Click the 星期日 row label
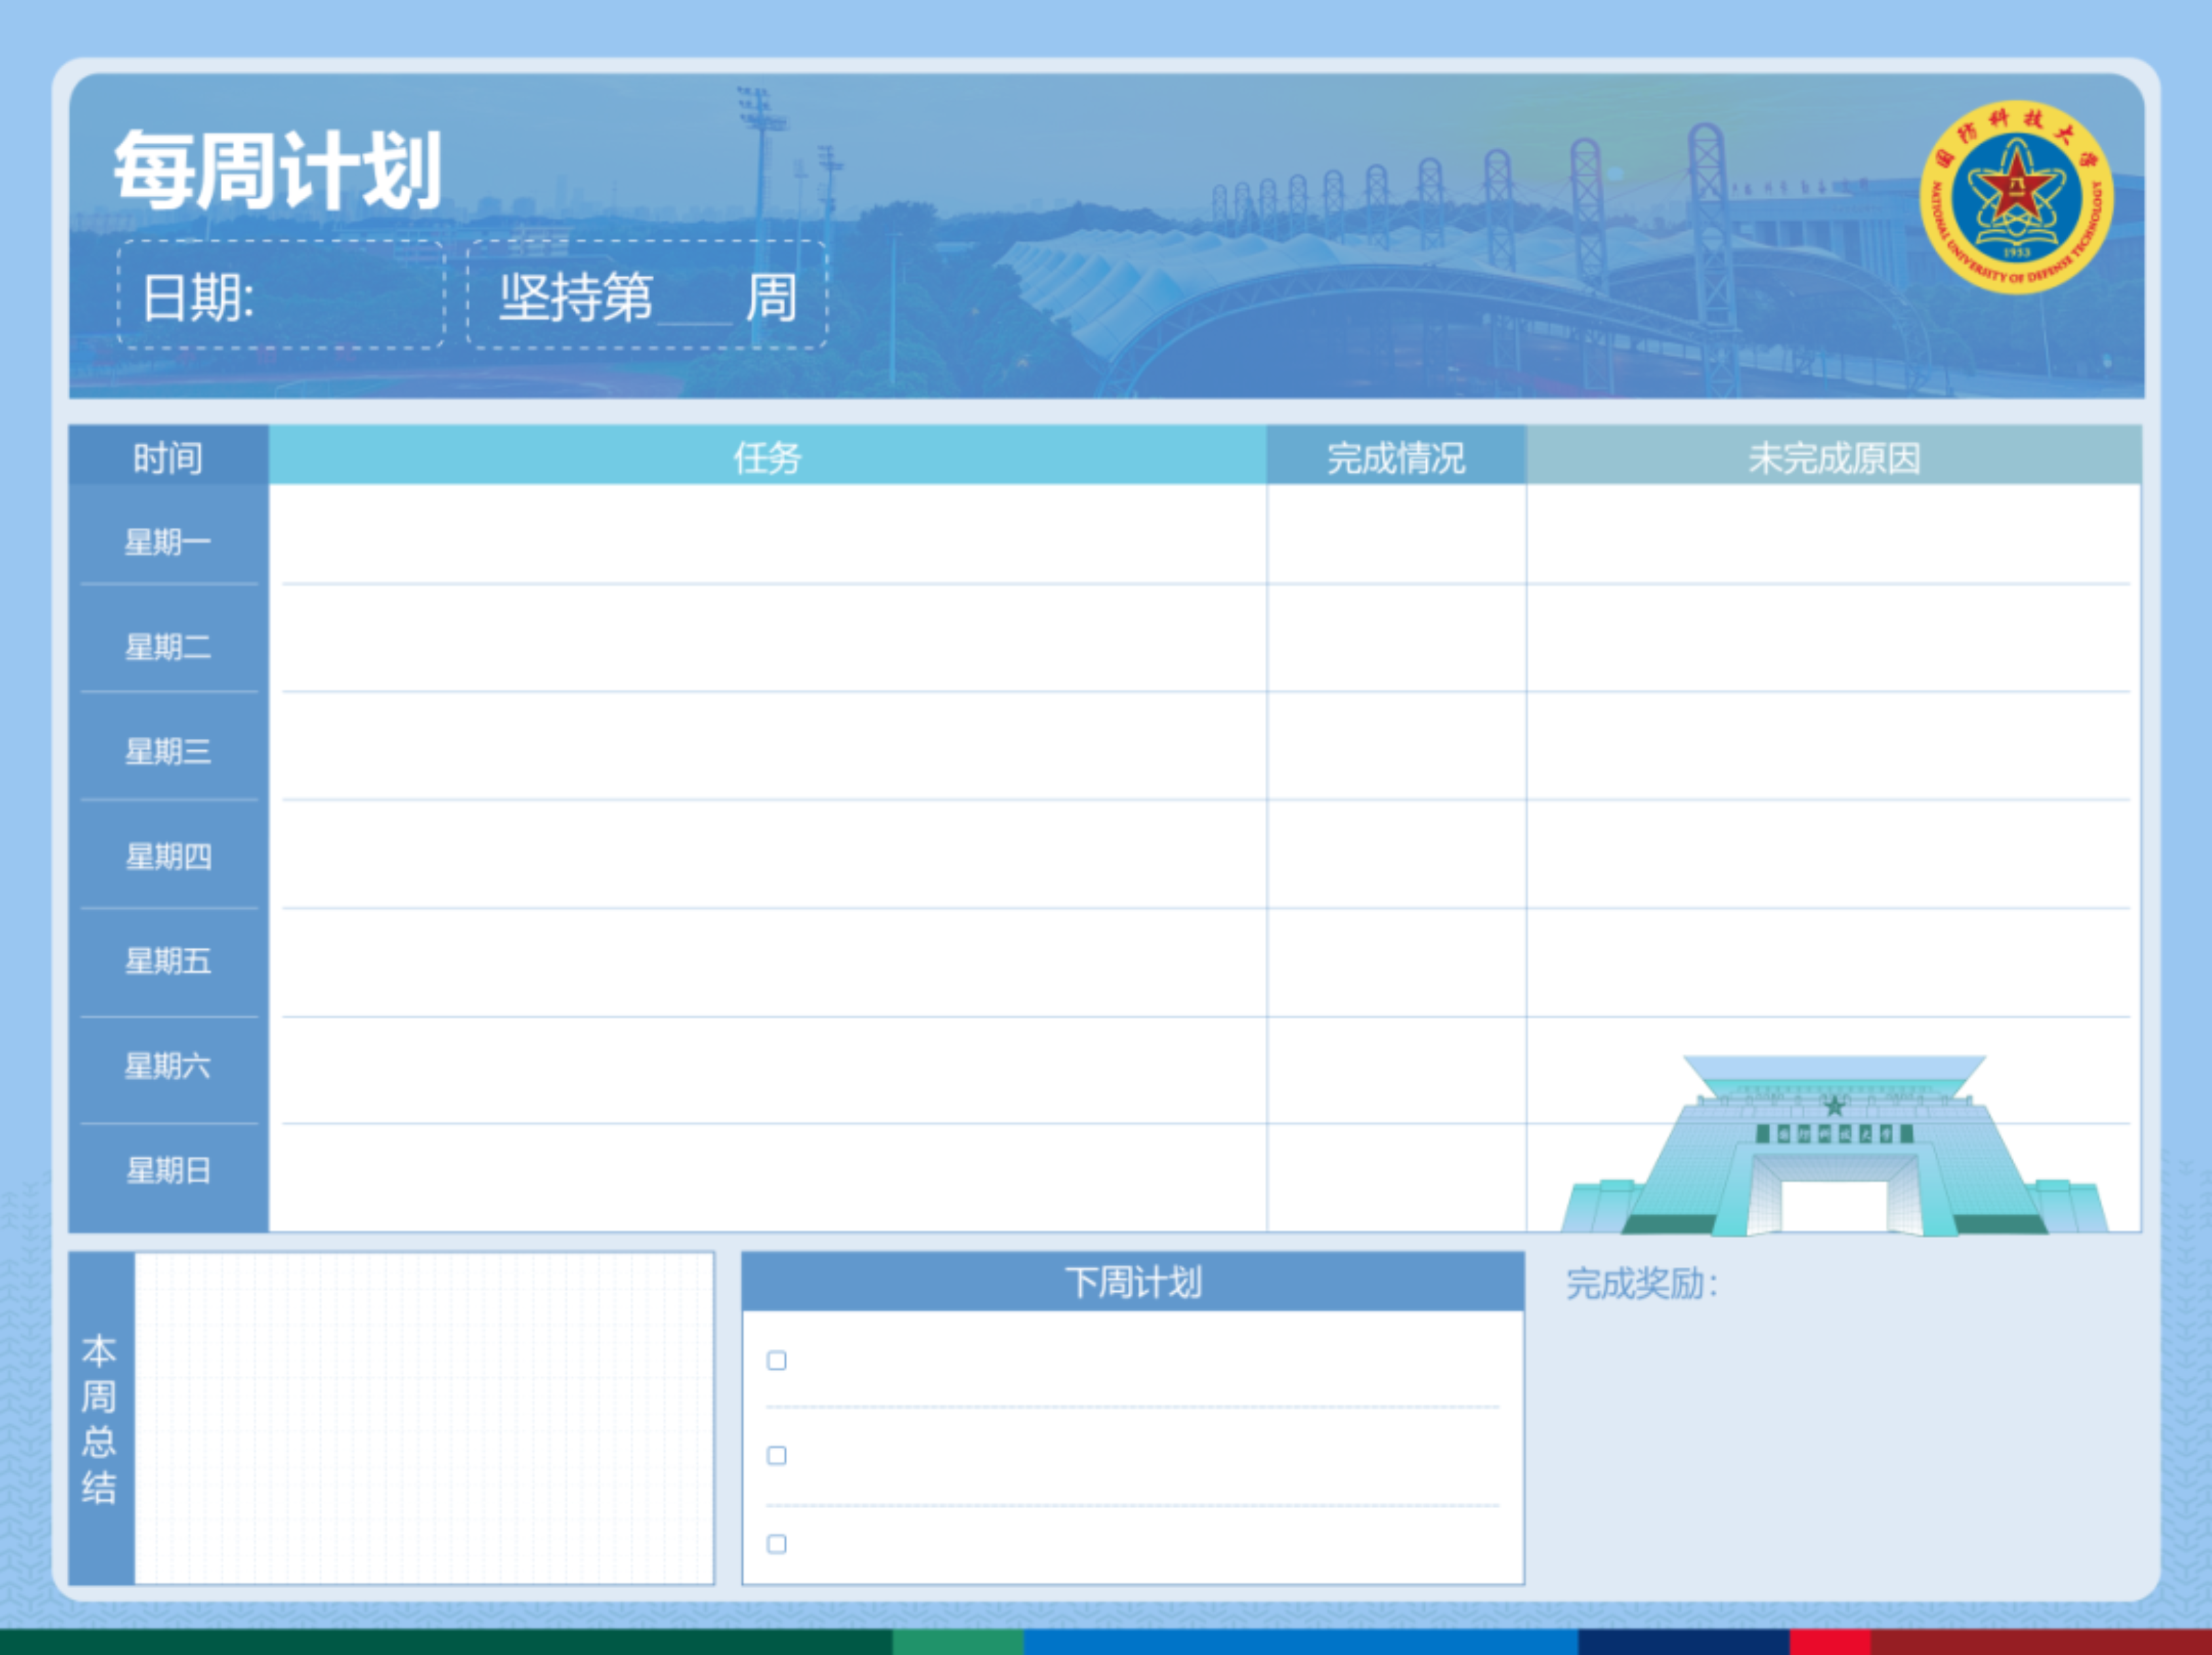The width and height of the screenshot is (2212, 1655). (168, 1170)
